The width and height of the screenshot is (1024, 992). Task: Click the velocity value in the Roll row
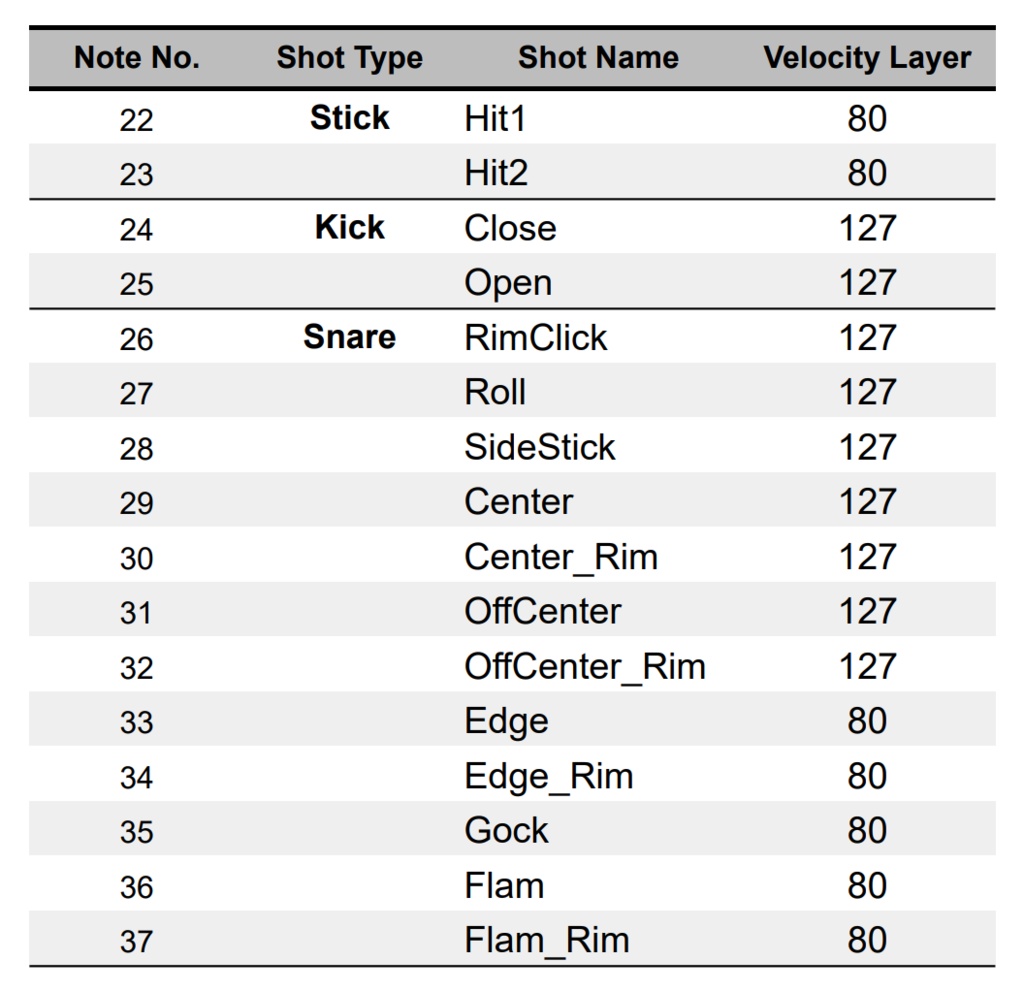tap(867, 393)
